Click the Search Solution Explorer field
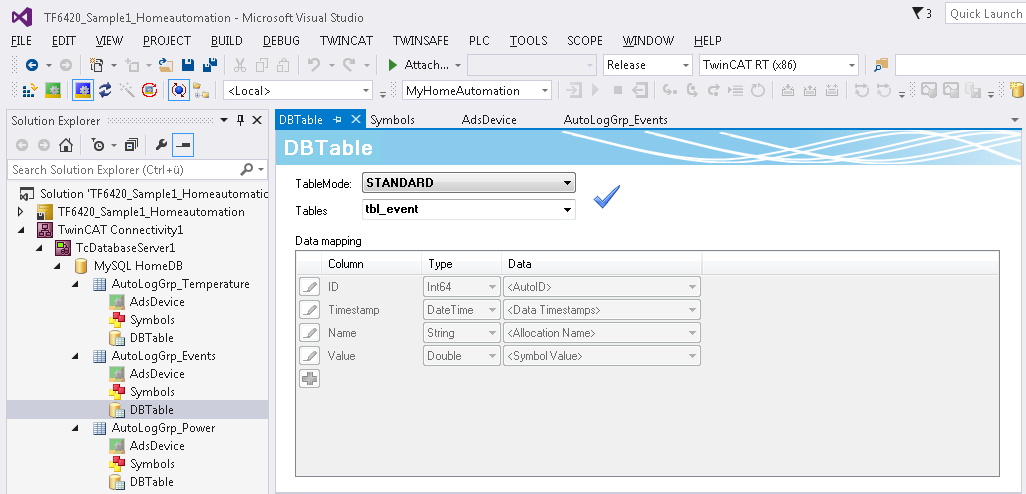This screenshot has width=1026, height=494. pos(137,169)
